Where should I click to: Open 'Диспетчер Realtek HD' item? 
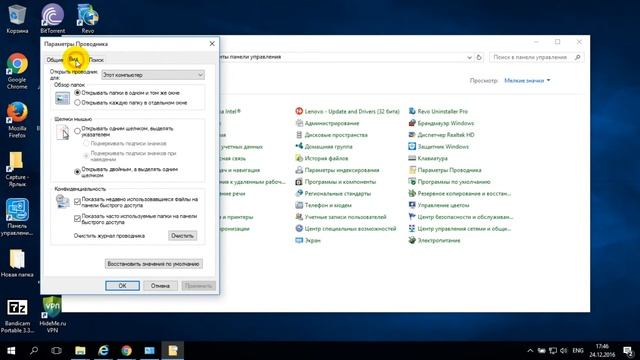pyautogui.click(x=441, y=135)
